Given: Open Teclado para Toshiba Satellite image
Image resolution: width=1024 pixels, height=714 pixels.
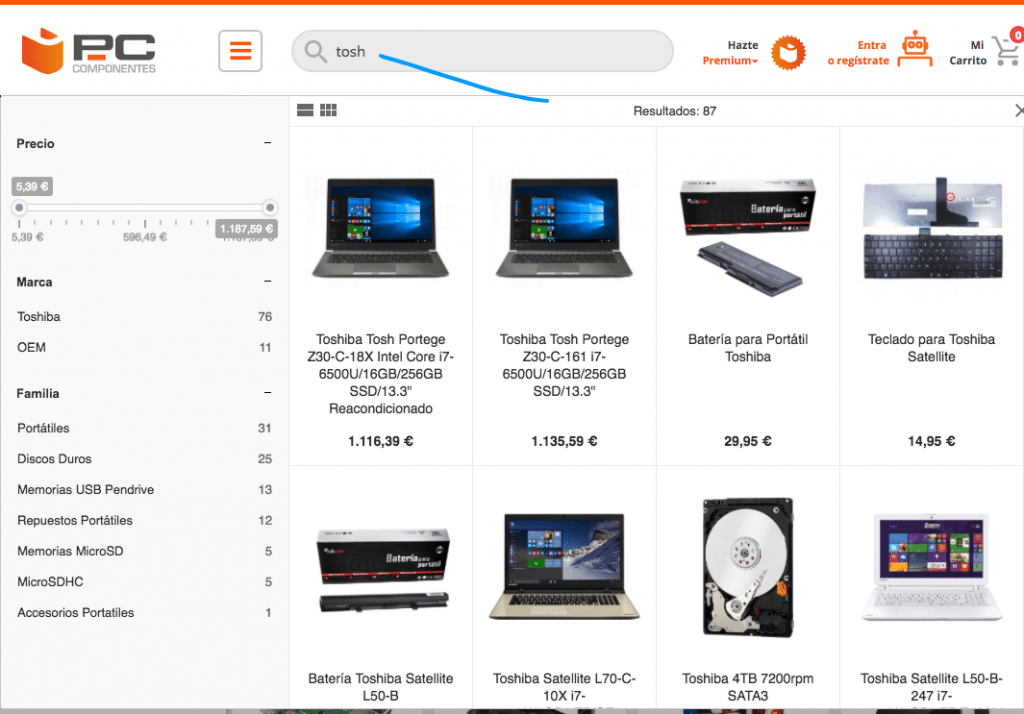Looking at the screenshot, I should pyautogui.click(x=932, y=229).
